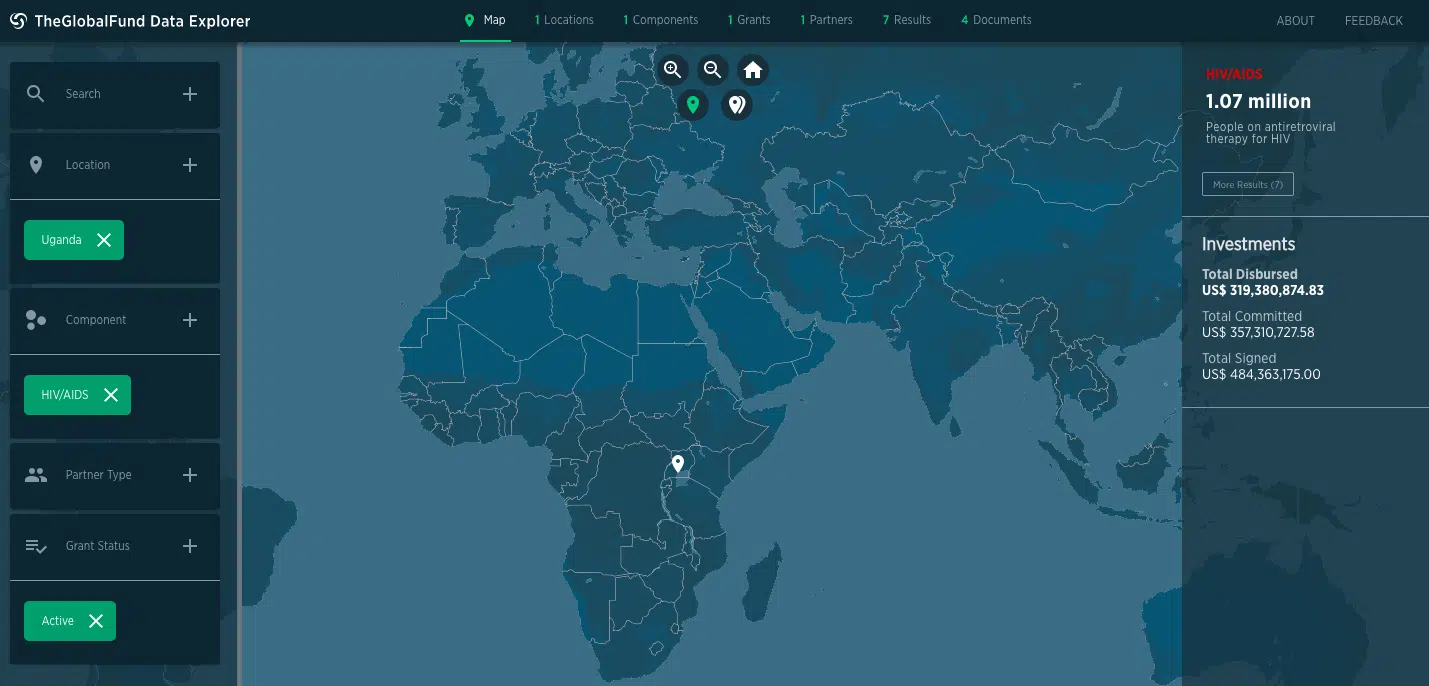Click the More Results (7) button
The width and height of the screenshot is (1429, 686).
[1247, 185]
